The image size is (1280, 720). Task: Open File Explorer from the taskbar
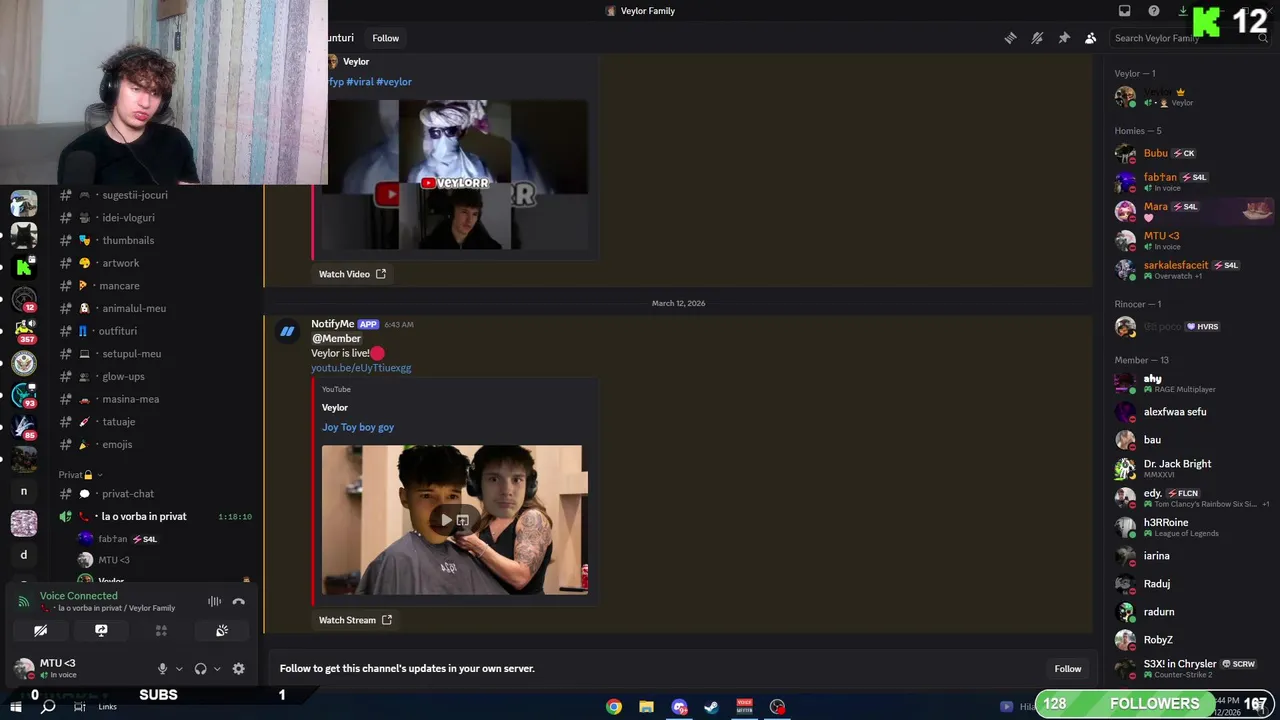point(647,707)
